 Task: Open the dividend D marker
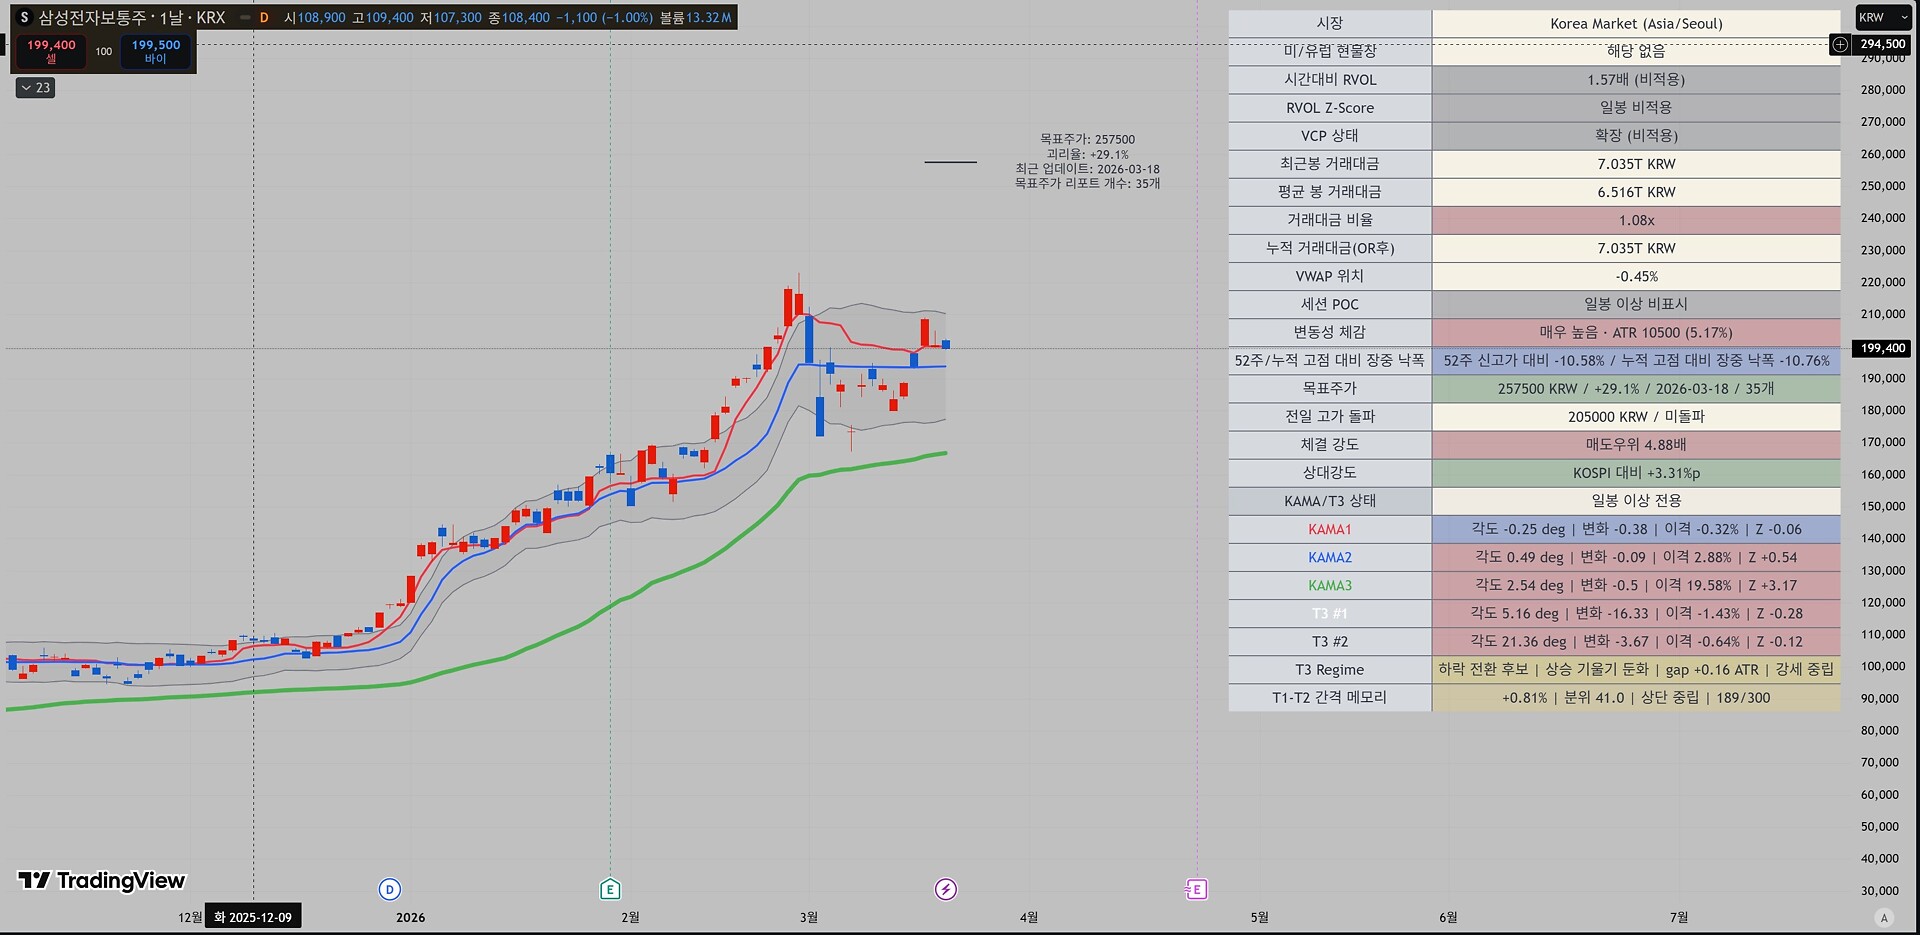pyautogui.click(x=390, y=889)
